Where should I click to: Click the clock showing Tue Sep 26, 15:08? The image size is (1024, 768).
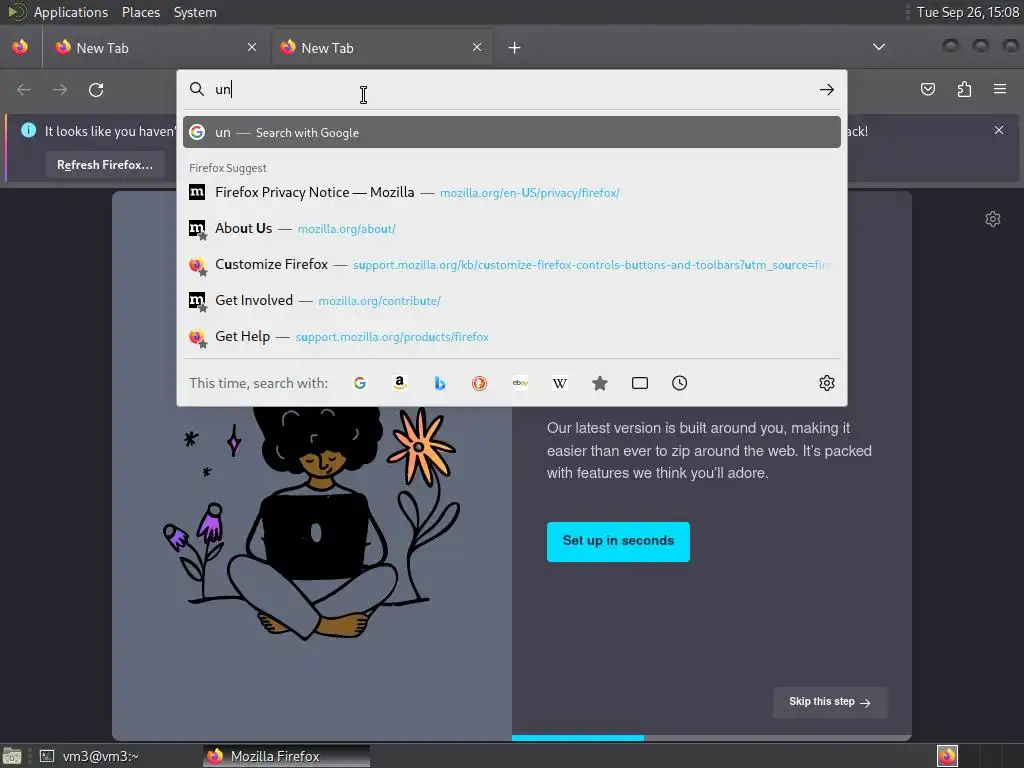pos(967,12)
